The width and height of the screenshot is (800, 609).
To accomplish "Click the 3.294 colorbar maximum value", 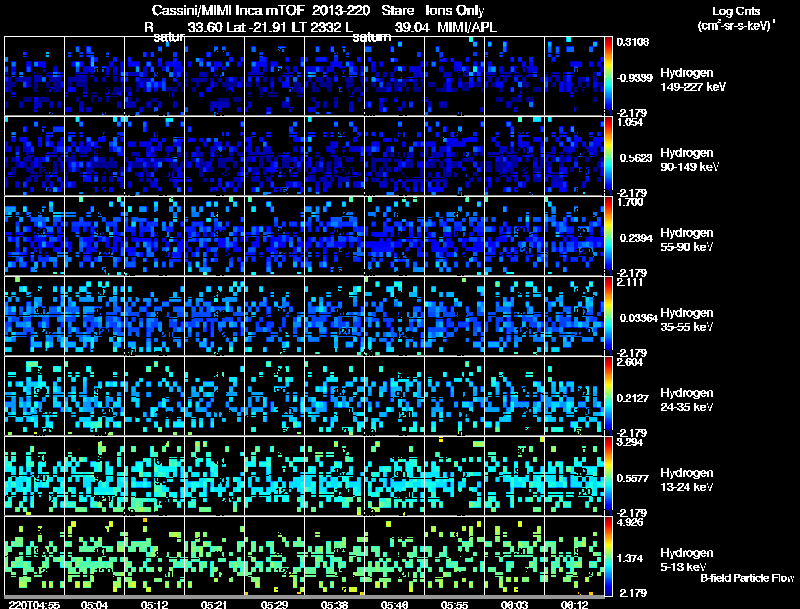I will coord(630,442).
